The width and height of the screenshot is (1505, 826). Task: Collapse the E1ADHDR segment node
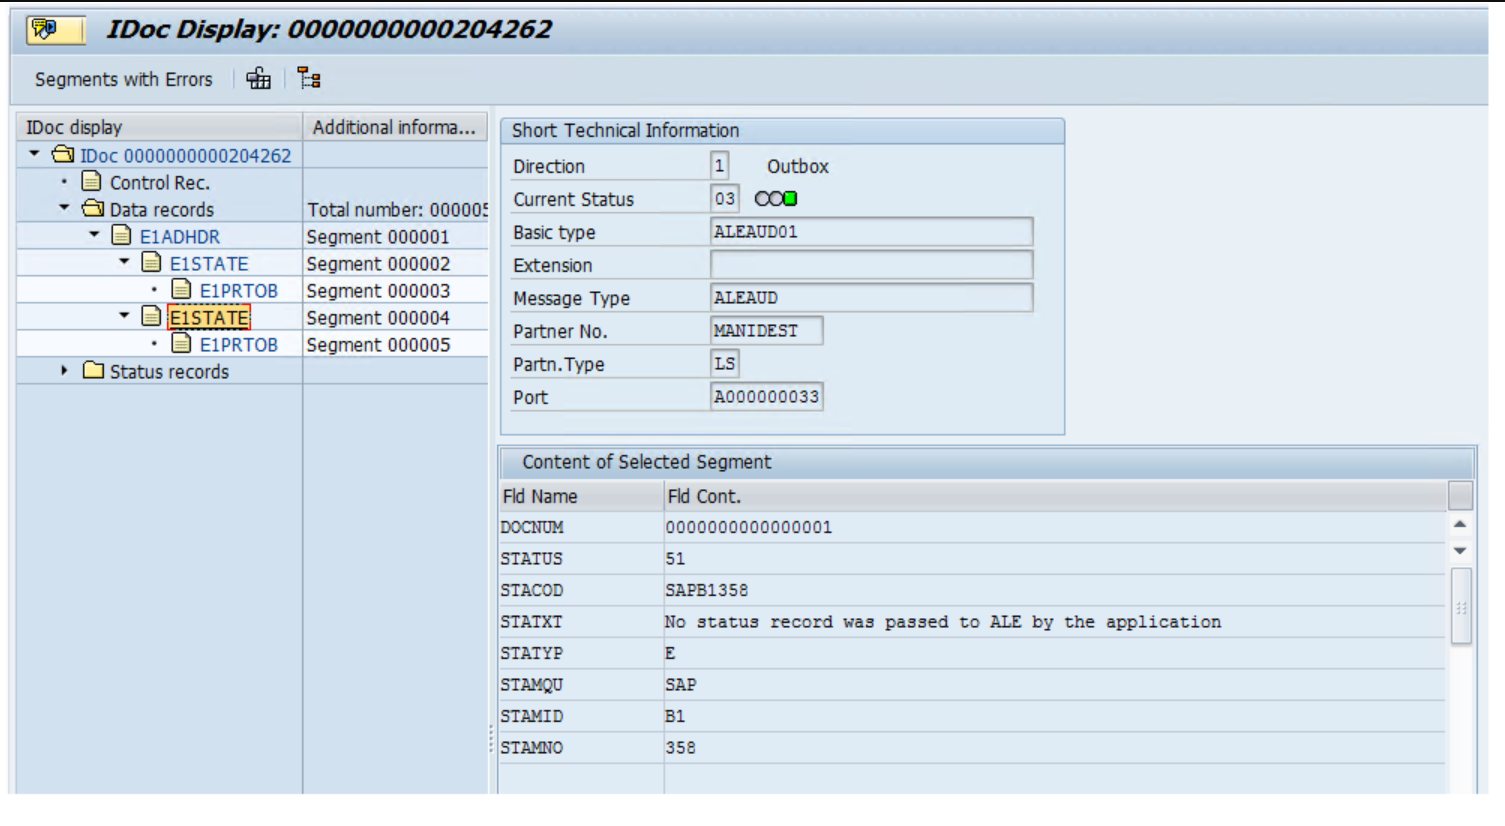pos(94,235)
